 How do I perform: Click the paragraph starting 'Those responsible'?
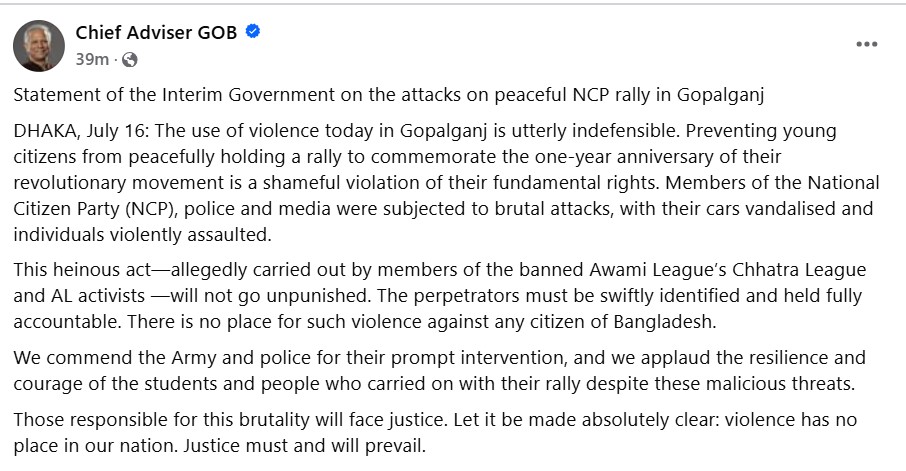coord(440,431)
